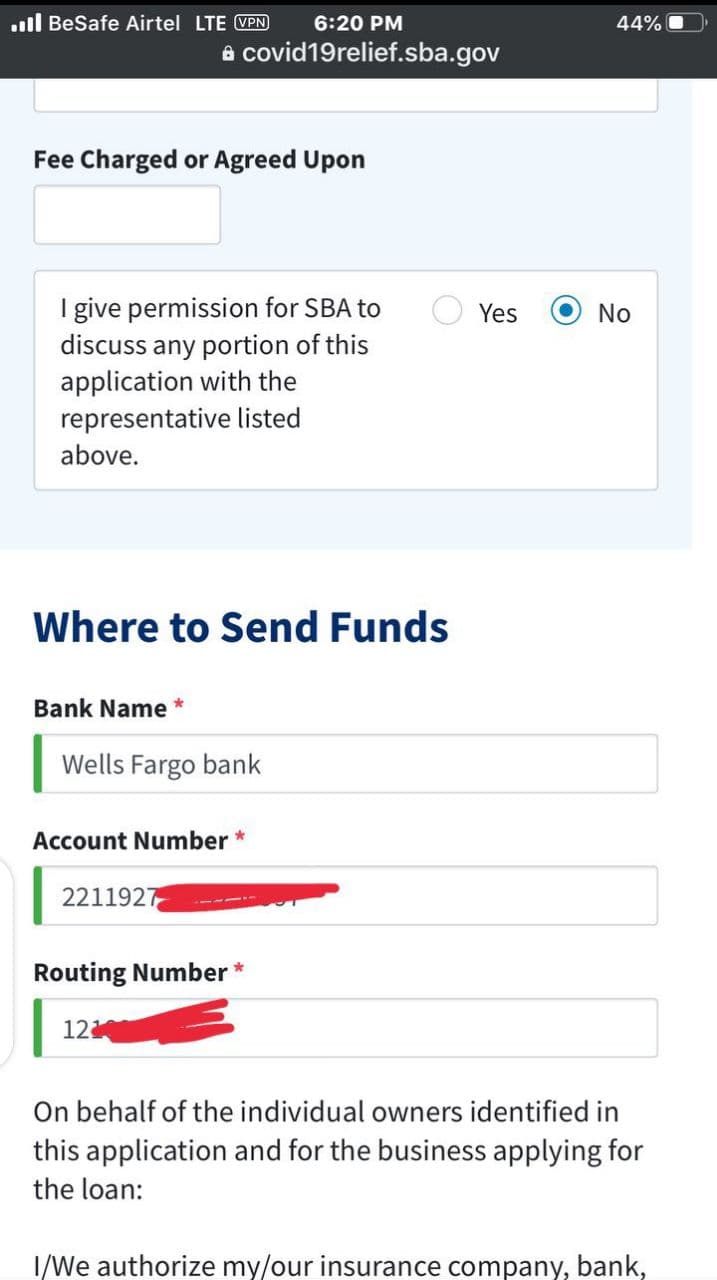
Task: Click the Fee Charged or Agreed Upon field
Action: coord(127,214)
